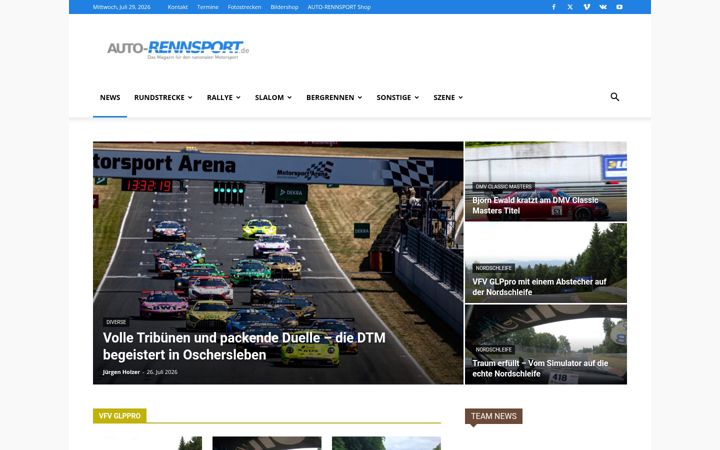Open the Termine link
This screenshot has height=450, width=720.
[208, 7]
